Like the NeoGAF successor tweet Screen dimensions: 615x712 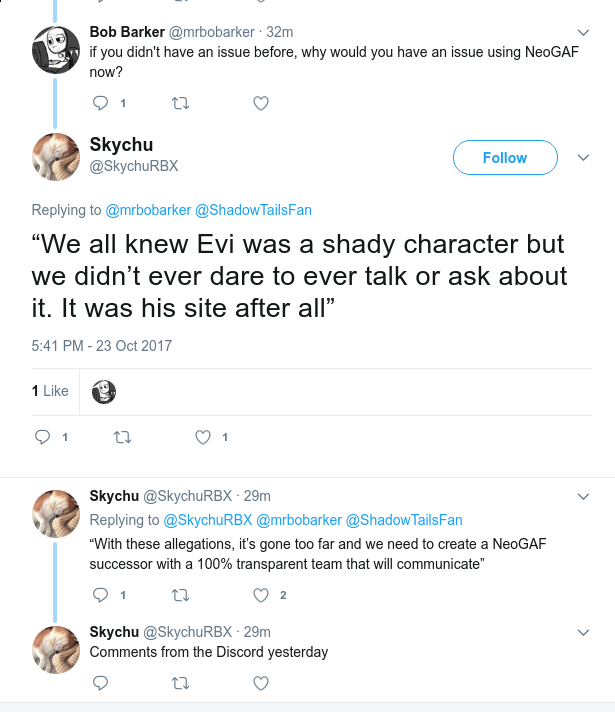point(261,595)
